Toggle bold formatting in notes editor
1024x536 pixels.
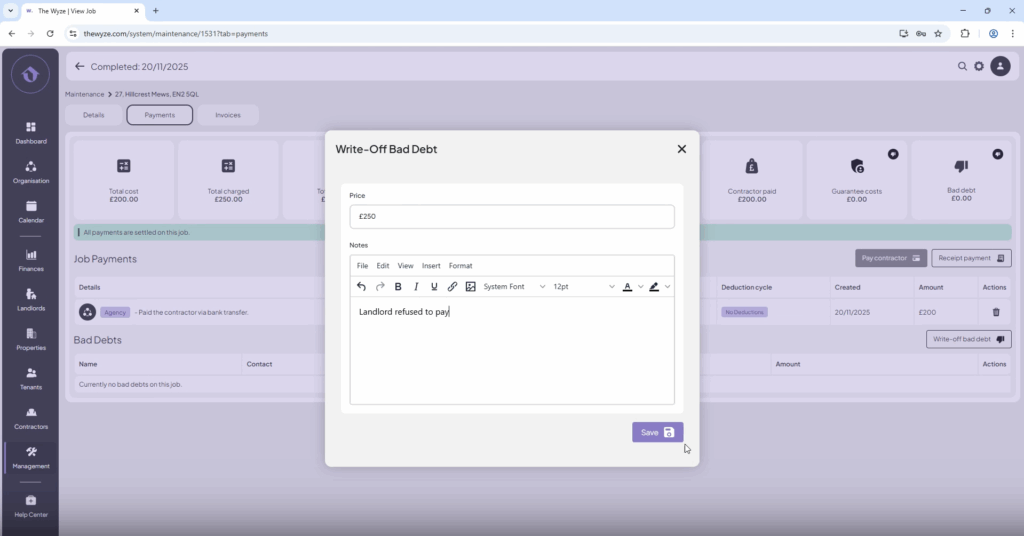pos(398,286)
